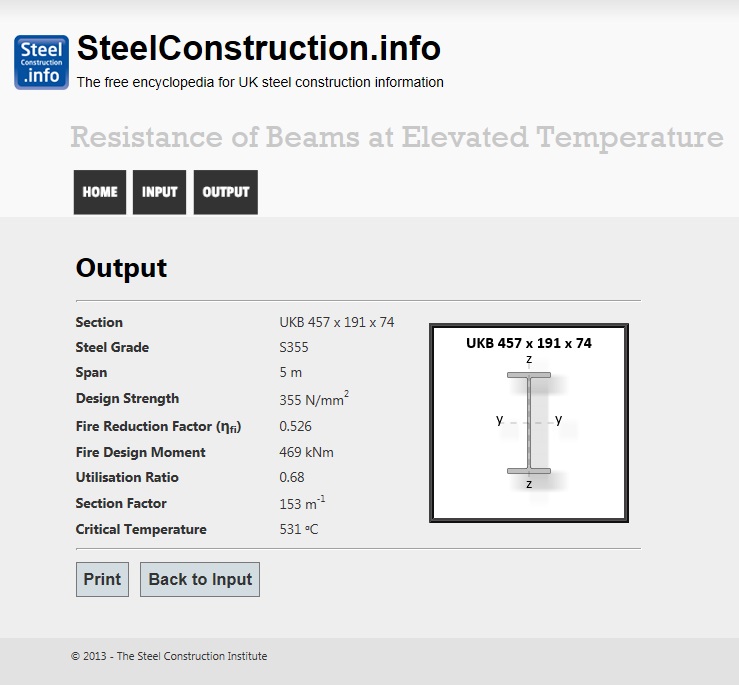Click the section factor value 153 m⁻¹

302,504
